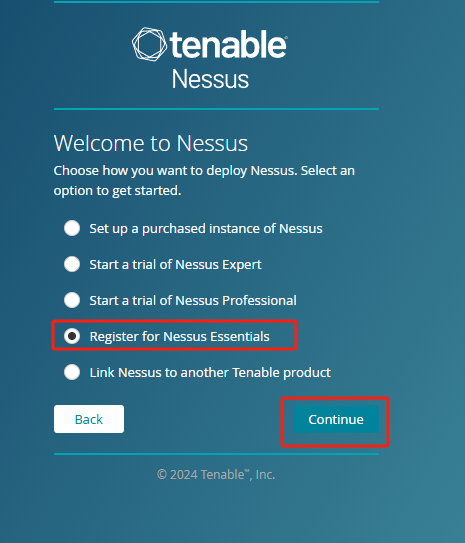Click the Tenable hexagon logo icon
465x543 pixels.
[x=149, y=44]
